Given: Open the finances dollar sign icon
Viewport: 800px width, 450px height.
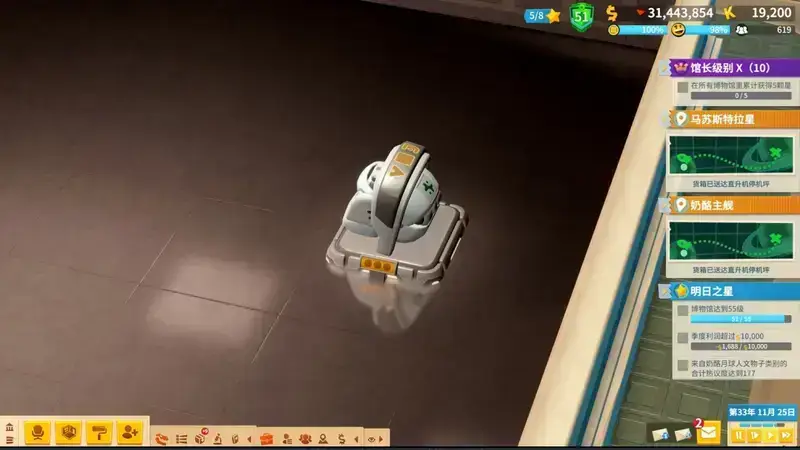Looking at the screenshot, I should click(341, 438).
